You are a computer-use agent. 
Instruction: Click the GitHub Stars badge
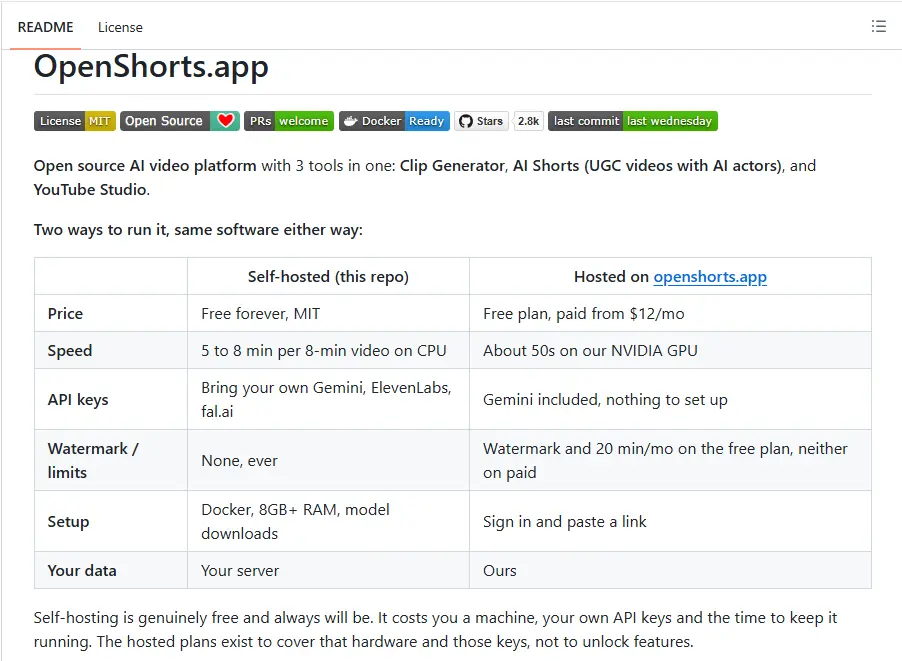coord(481,121)
